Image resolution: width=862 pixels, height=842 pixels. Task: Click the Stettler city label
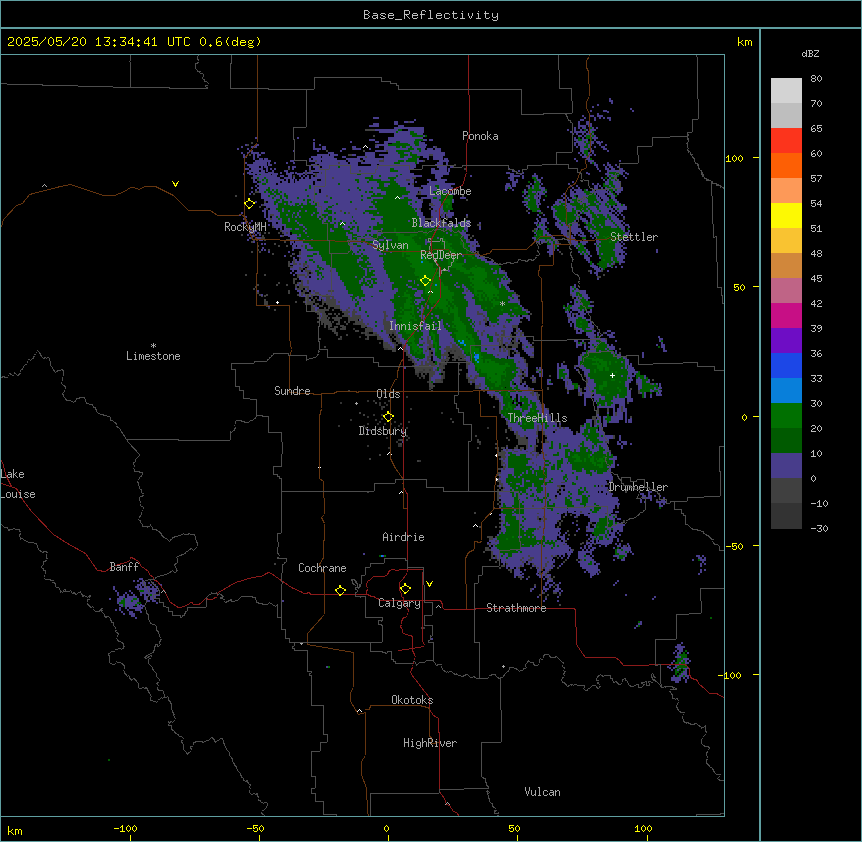[x=634, y=237]
